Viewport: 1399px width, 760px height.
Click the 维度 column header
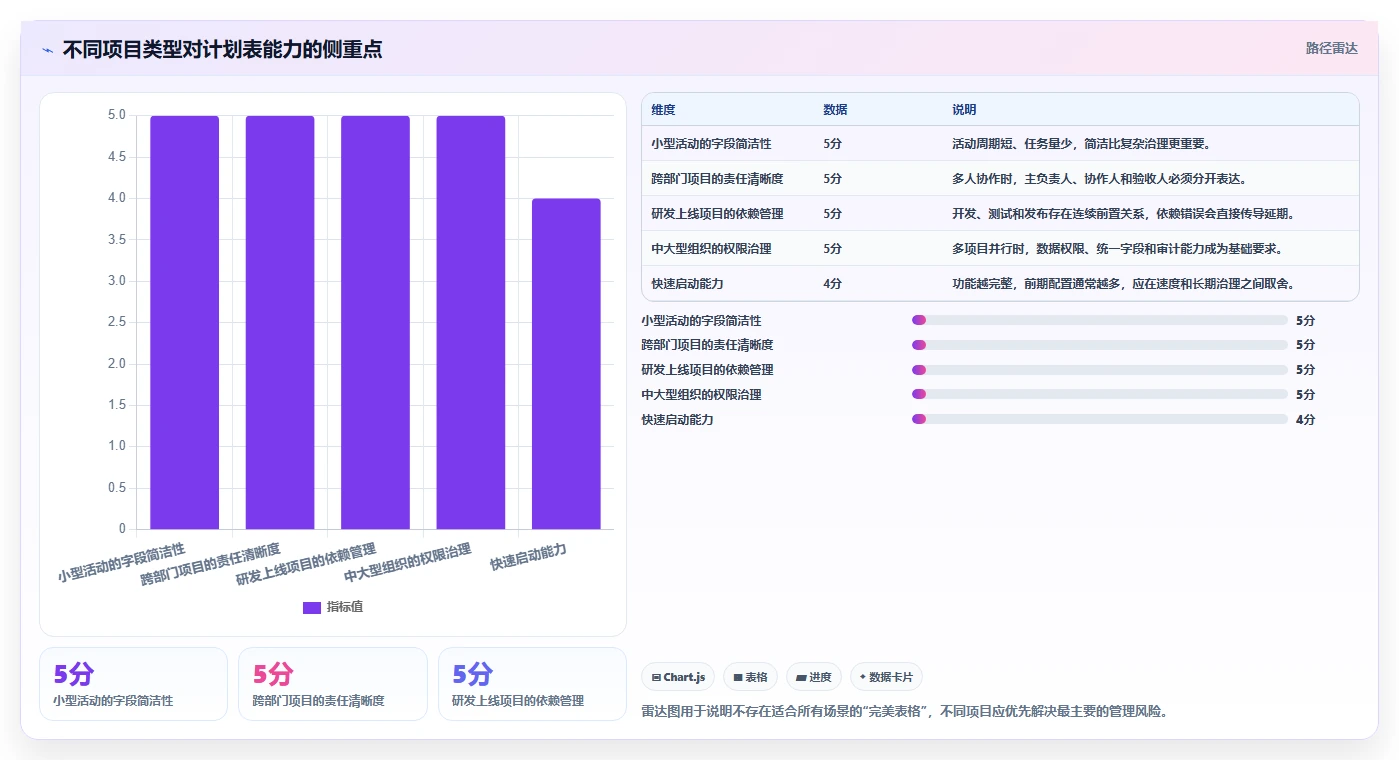(x=663, y=110)
